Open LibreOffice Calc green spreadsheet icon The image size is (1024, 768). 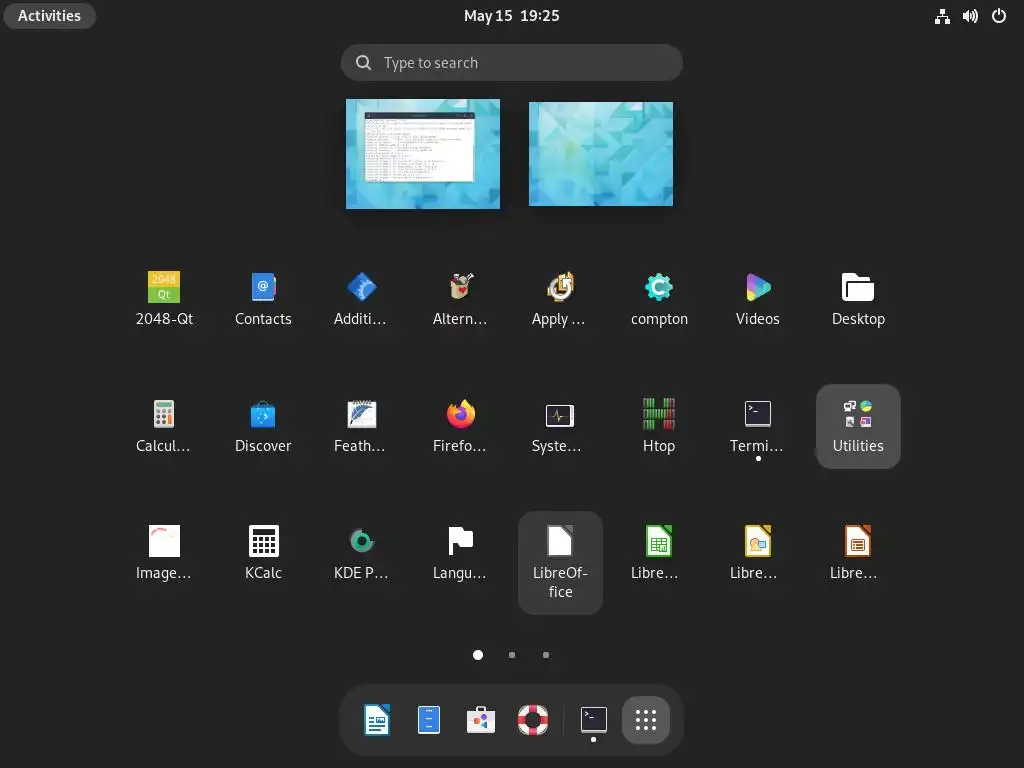pyautogui.click(x=659, y=553)
